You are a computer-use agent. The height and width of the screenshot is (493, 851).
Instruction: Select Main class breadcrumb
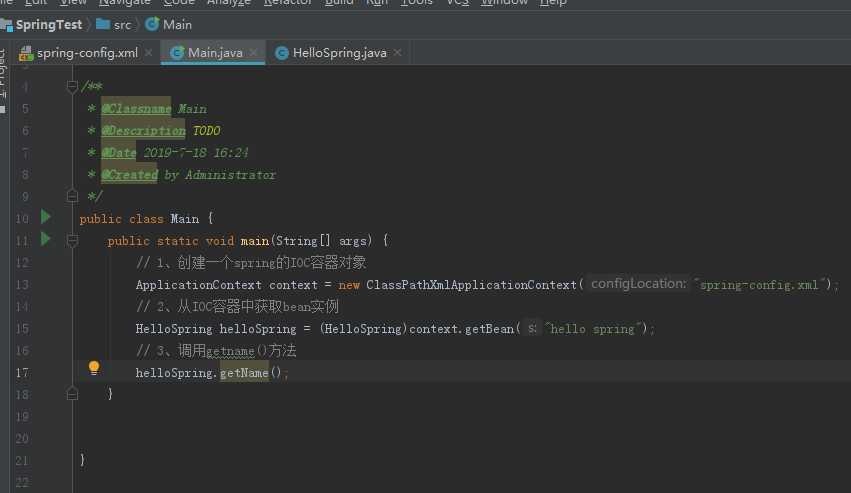[177, 25]
